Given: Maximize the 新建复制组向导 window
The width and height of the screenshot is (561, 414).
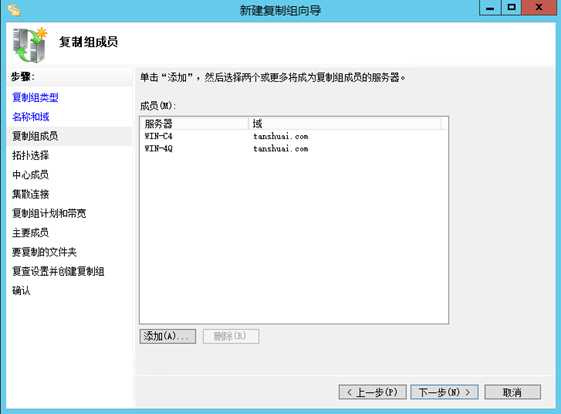Looking at the screenshot, I should click(x=512, y=8).
